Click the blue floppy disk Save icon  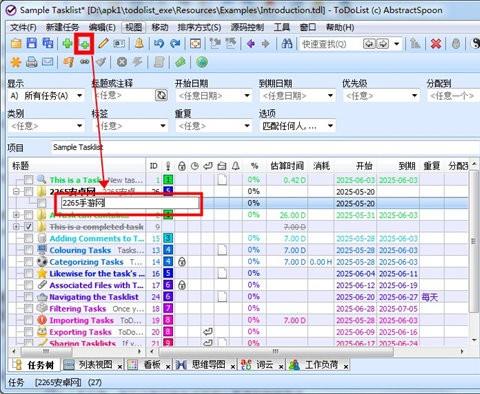(x=32, y=44)
